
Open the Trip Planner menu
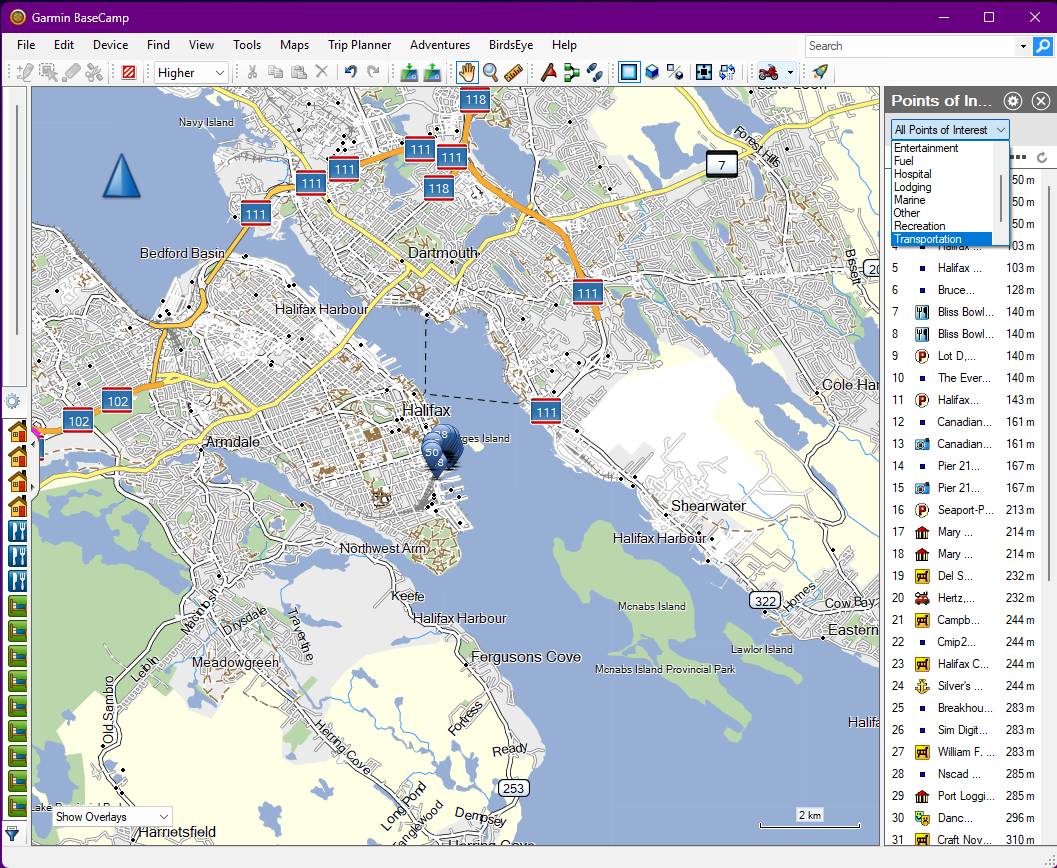point(359,45)
